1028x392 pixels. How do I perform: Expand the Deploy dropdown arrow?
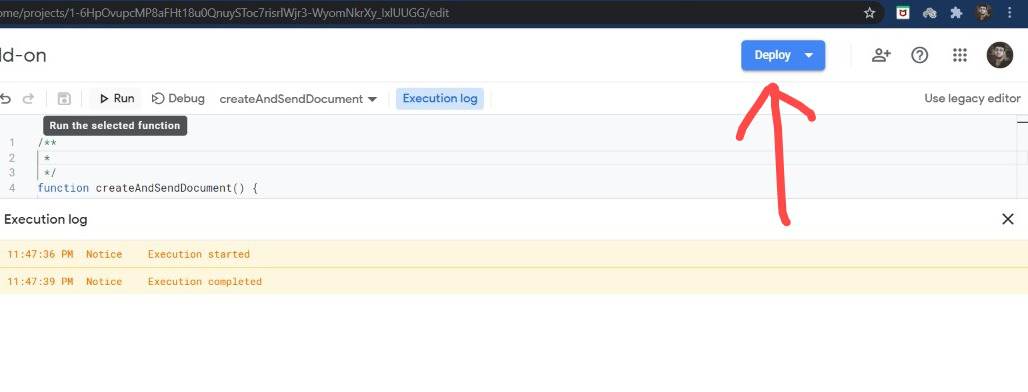[808, 56]
